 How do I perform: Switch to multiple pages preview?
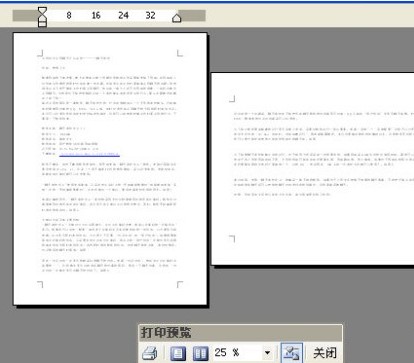200,353
